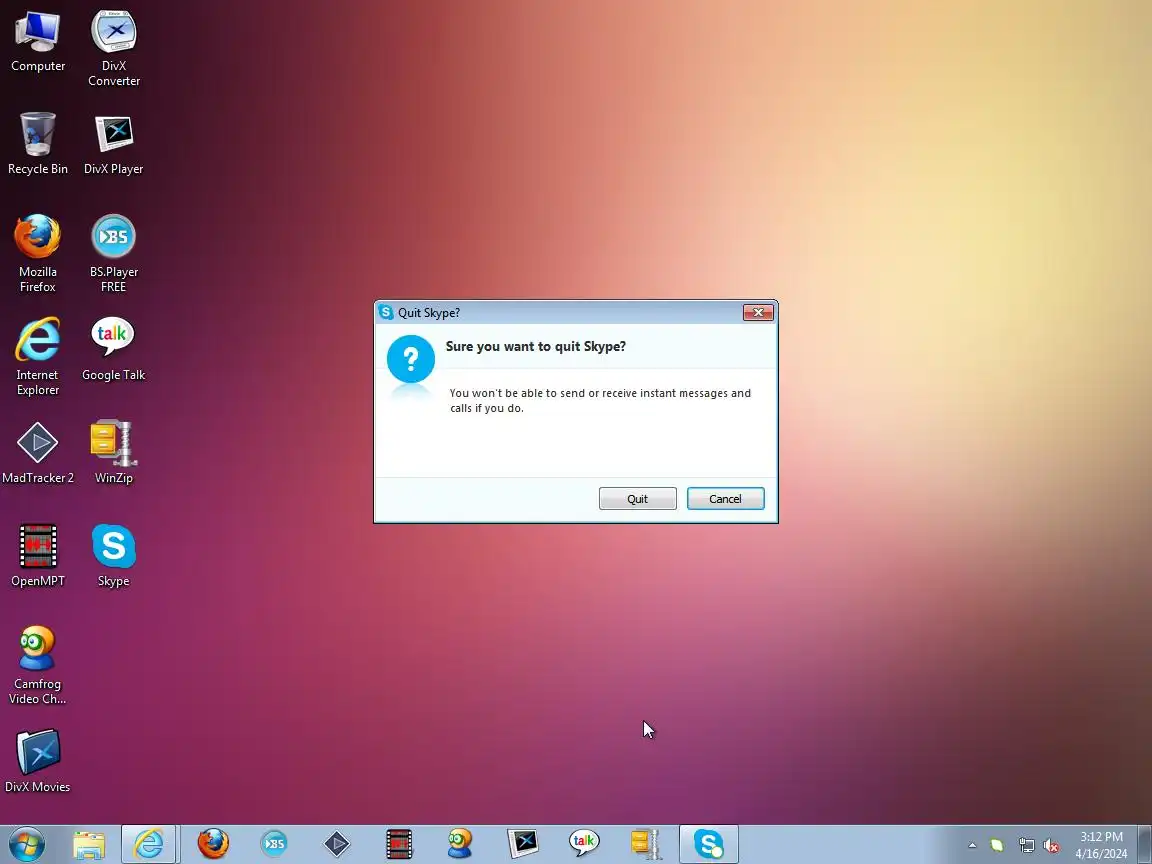This screenshot has width=1152, height=864.
Task: Click the Quit button in Skype dialog
Action: (x=637, y=498)
